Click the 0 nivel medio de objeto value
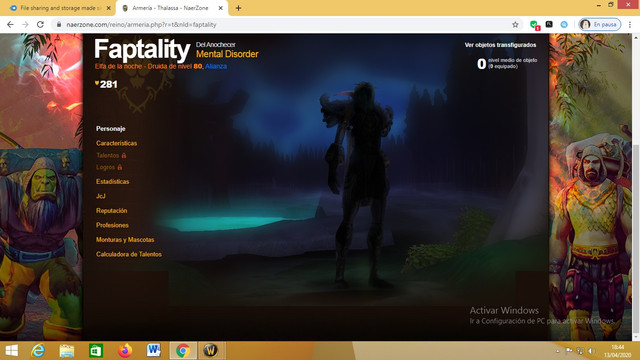The height and width of the screenshot is (360, 640). click(482, 64)
